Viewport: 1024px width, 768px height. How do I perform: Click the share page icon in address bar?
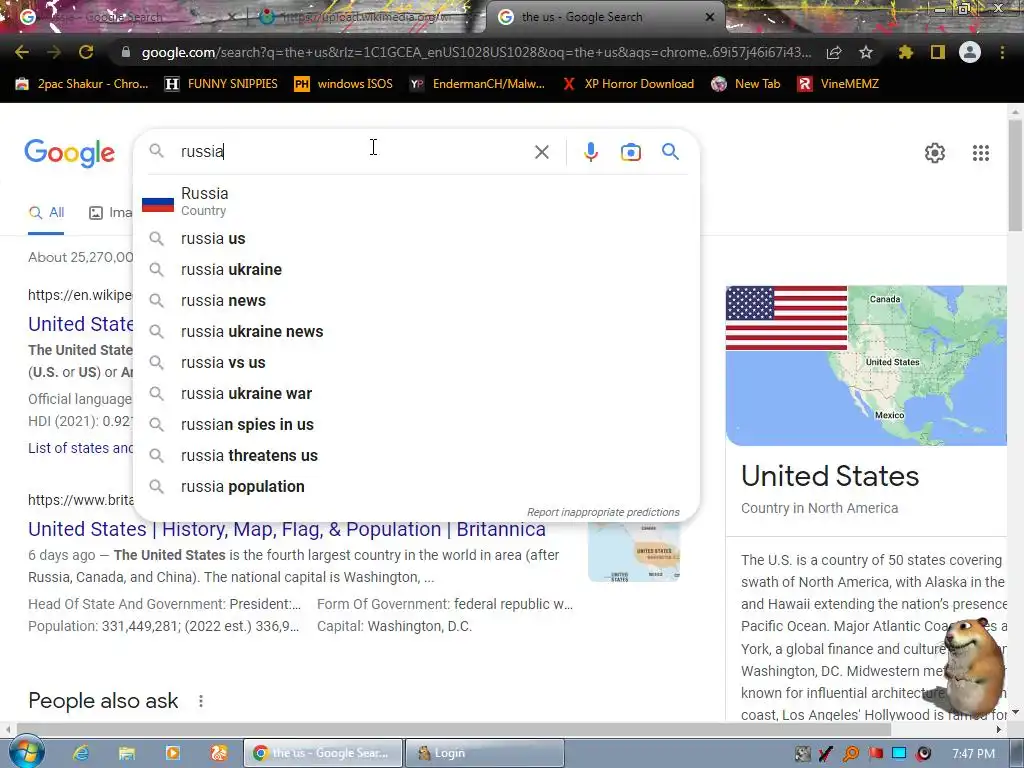(834, 52)
